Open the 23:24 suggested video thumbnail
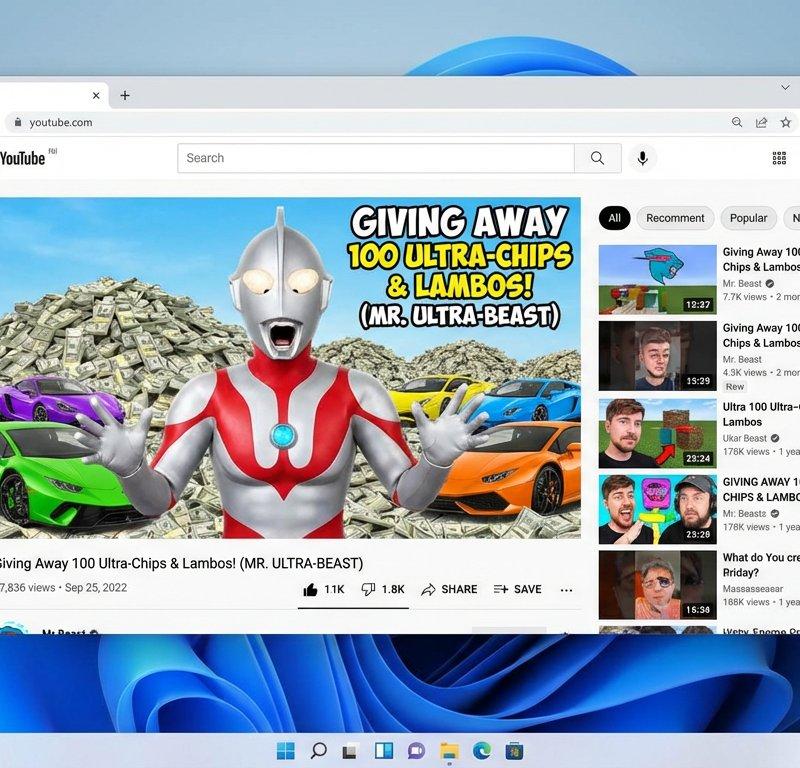 [x=657, y=433]
